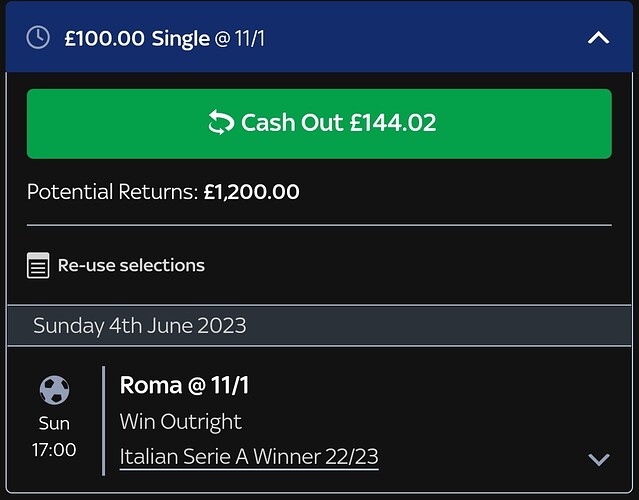Image resolution: width=639 pixels, height=500 pixels.
Task: Click the vertical divider beside Roma selection
Action: pyautogui.click(x=104, y=421)
